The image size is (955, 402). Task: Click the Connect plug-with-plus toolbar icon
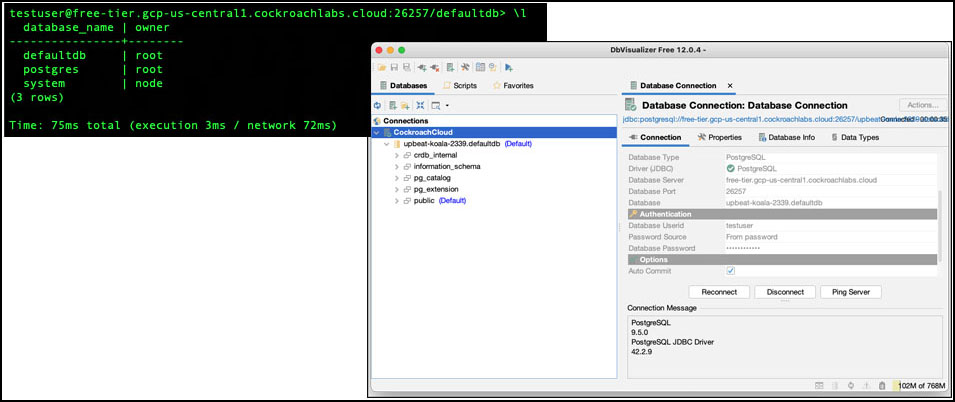421,68
